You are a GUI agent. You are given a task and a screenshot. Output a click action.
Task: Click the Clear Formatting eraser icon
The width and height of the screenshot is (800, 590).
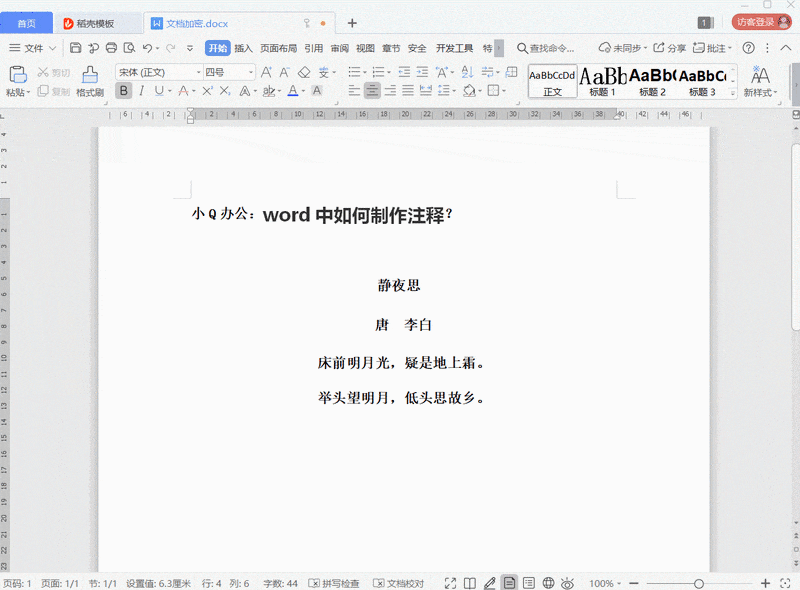[304, 72]
